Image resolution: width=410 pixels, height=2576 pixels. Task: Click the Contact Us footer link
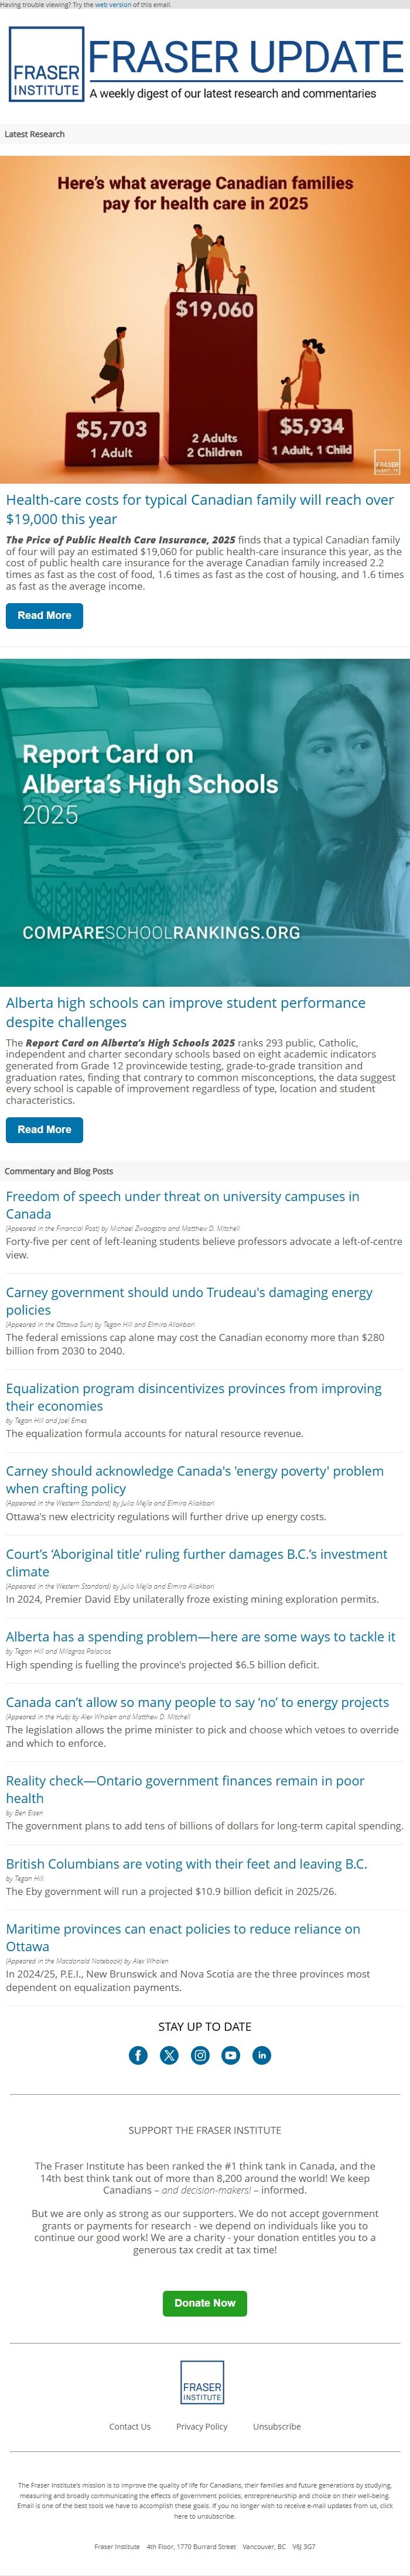[130, 2427]
